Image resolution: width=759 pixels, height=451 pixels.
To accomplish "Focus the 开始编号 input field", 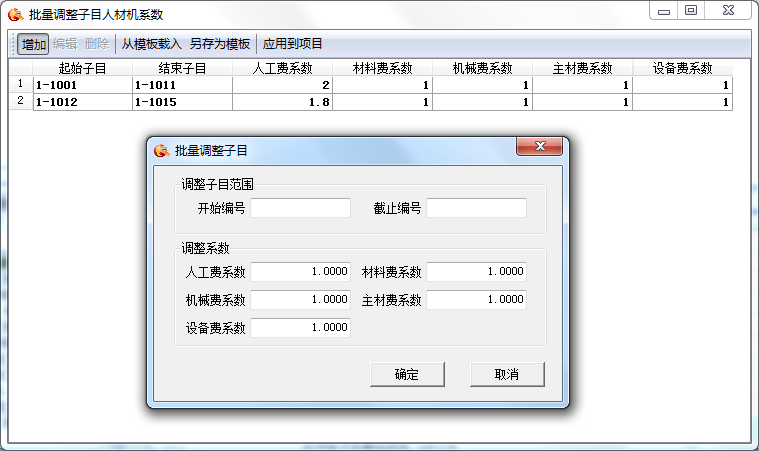I will click(301, 208).
